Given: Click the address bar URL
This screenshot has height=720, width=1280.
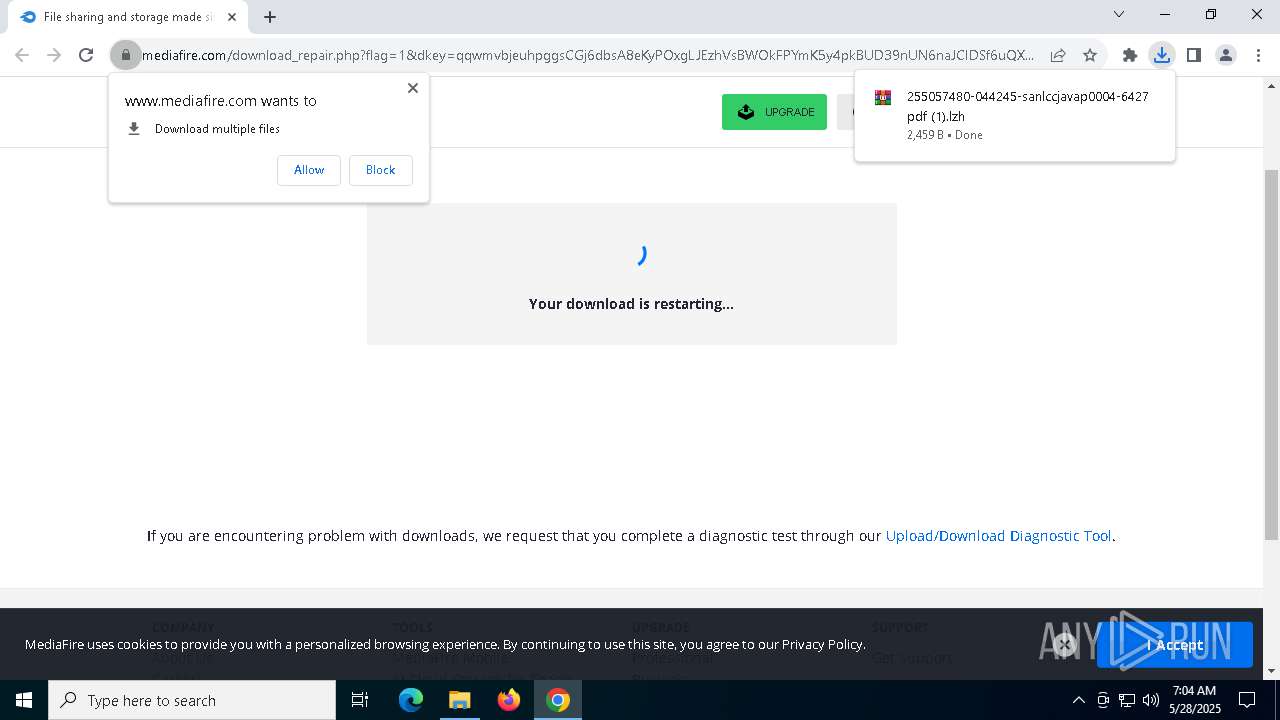Looking at the screenshot, I should (588, 55).
